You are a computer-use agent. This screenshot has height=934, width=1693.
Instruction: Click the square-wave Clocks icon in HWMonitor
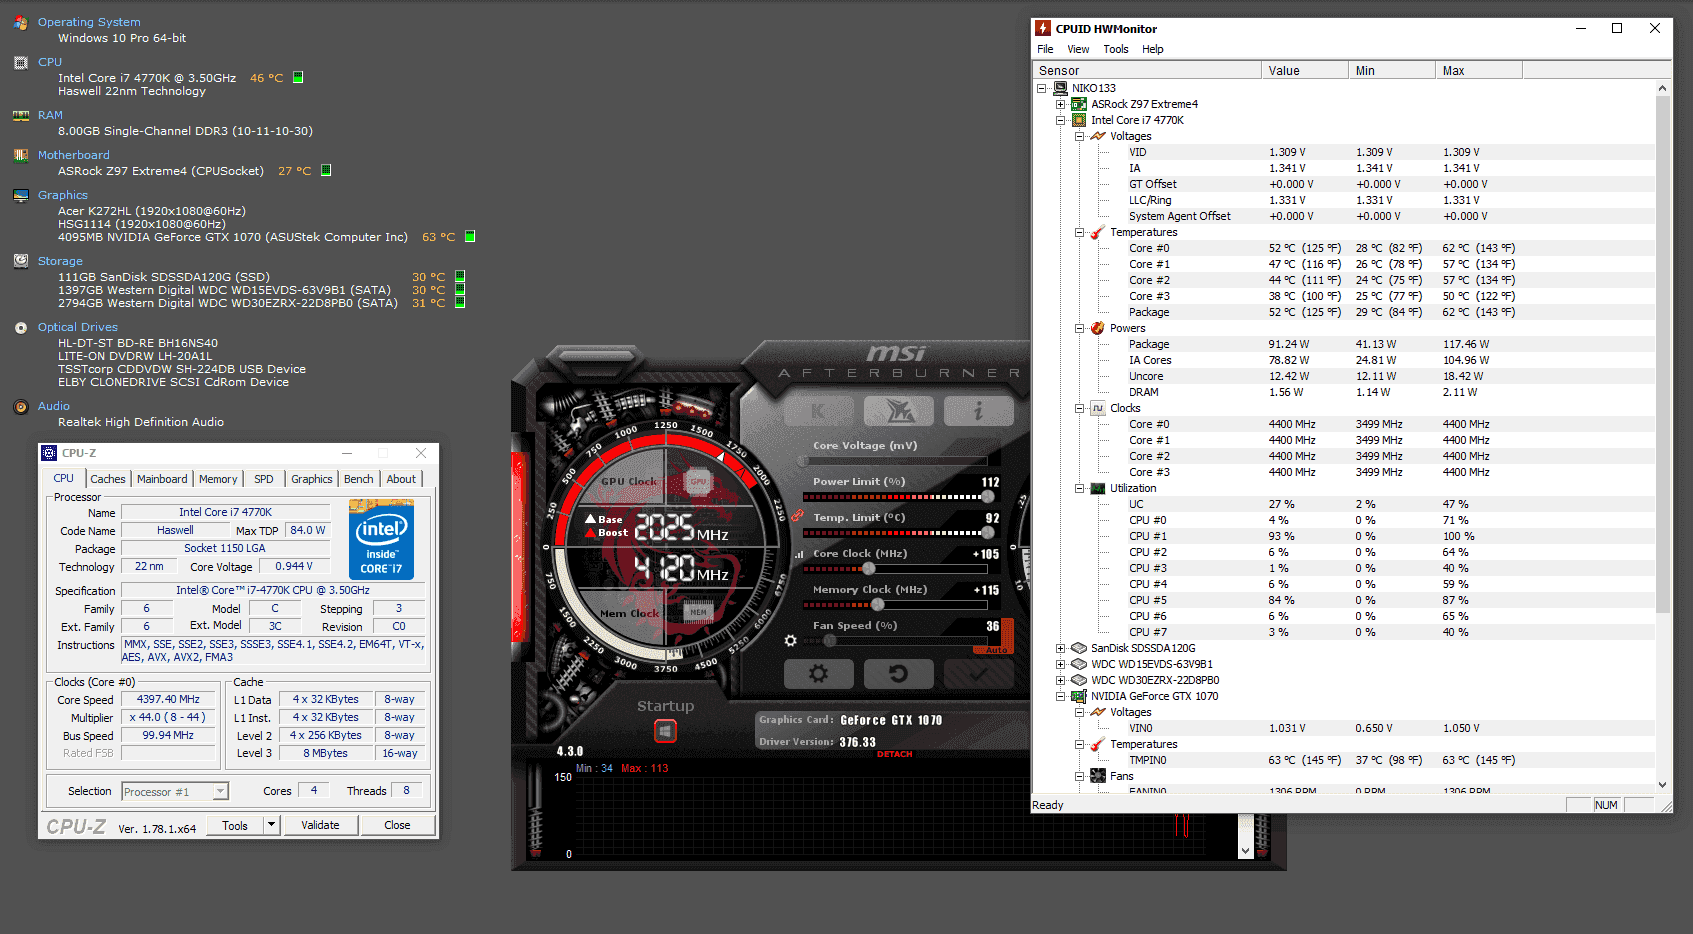(x=1098, y=408)
